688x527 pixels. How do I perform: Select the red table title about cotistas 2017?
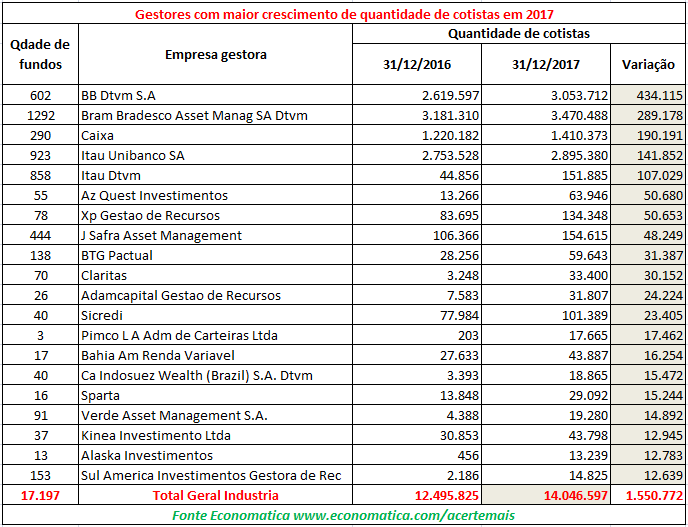344,14
